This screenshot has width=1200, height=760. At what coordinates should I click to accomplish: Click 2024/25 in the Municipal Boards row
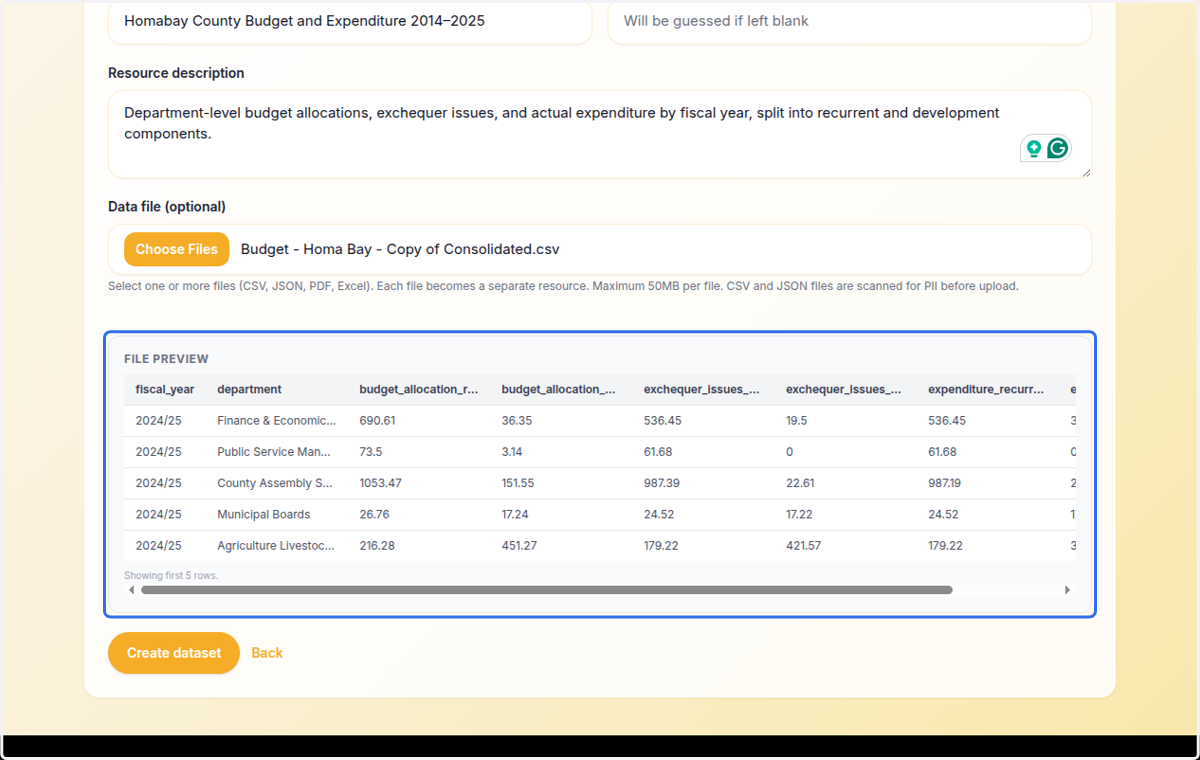(159, 514)
